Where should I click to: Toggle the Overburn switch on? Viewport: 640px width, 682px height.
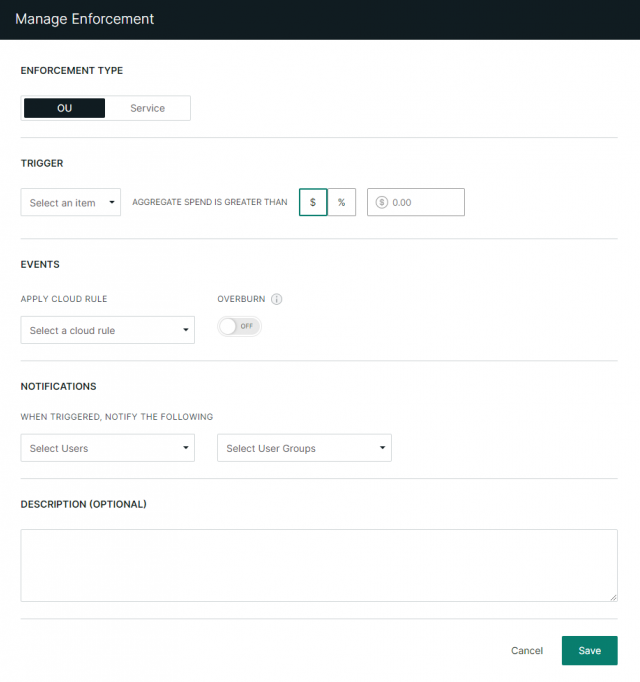coord(239,326)
